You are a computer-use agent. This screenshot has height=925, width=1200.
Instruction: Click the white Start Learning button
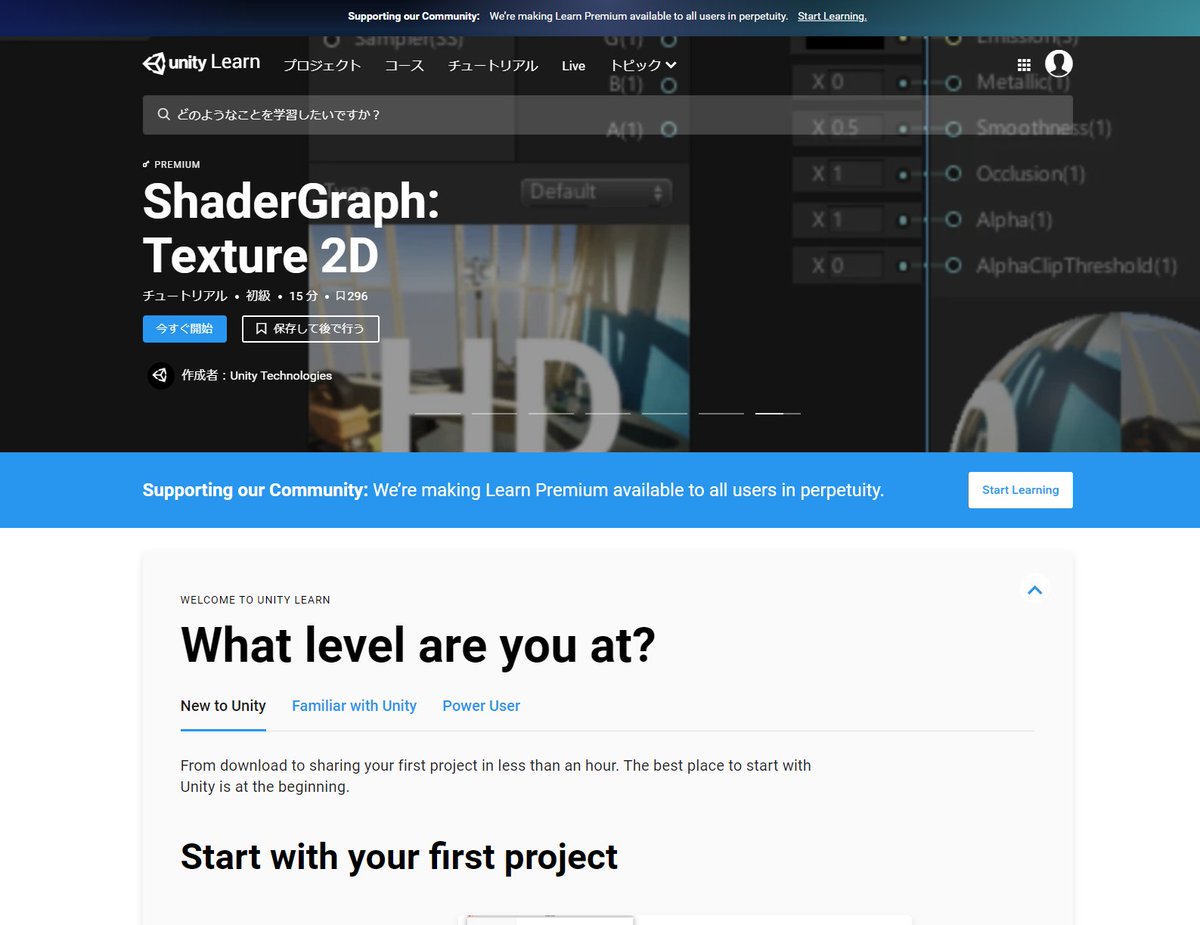(1020, 490)
